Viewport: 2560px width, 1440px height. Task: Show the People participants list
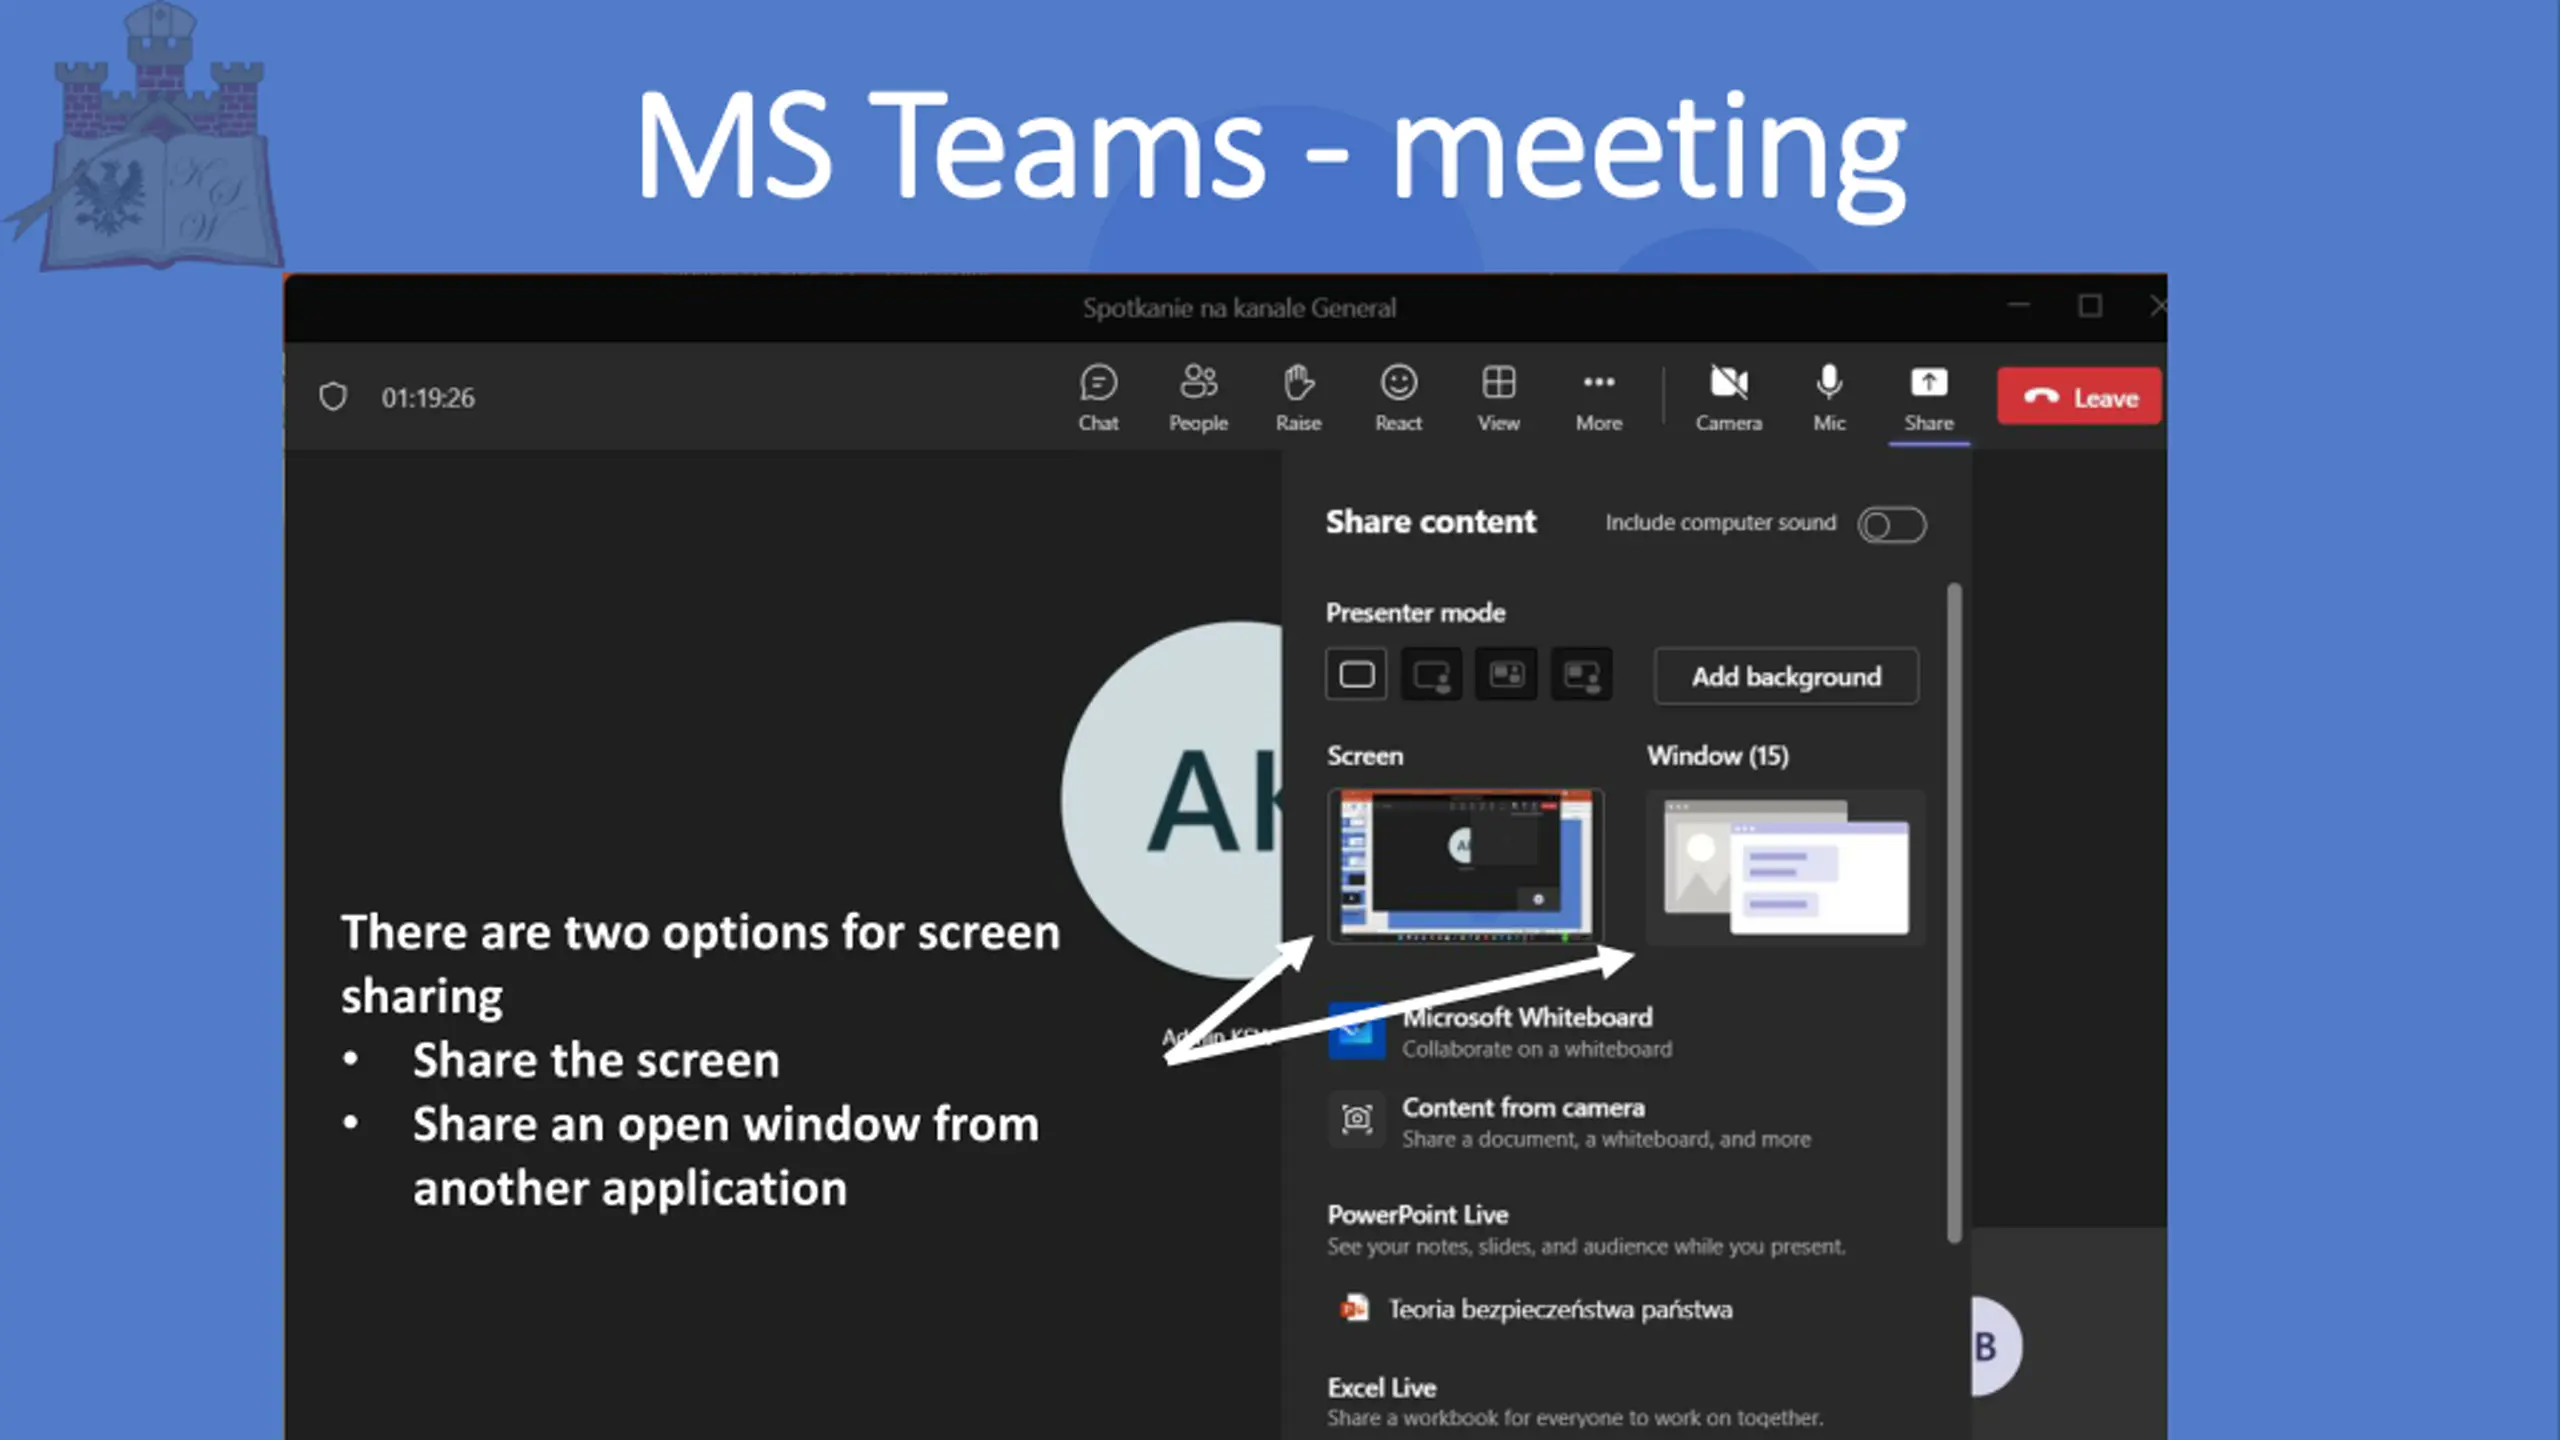coord(1198,397)
